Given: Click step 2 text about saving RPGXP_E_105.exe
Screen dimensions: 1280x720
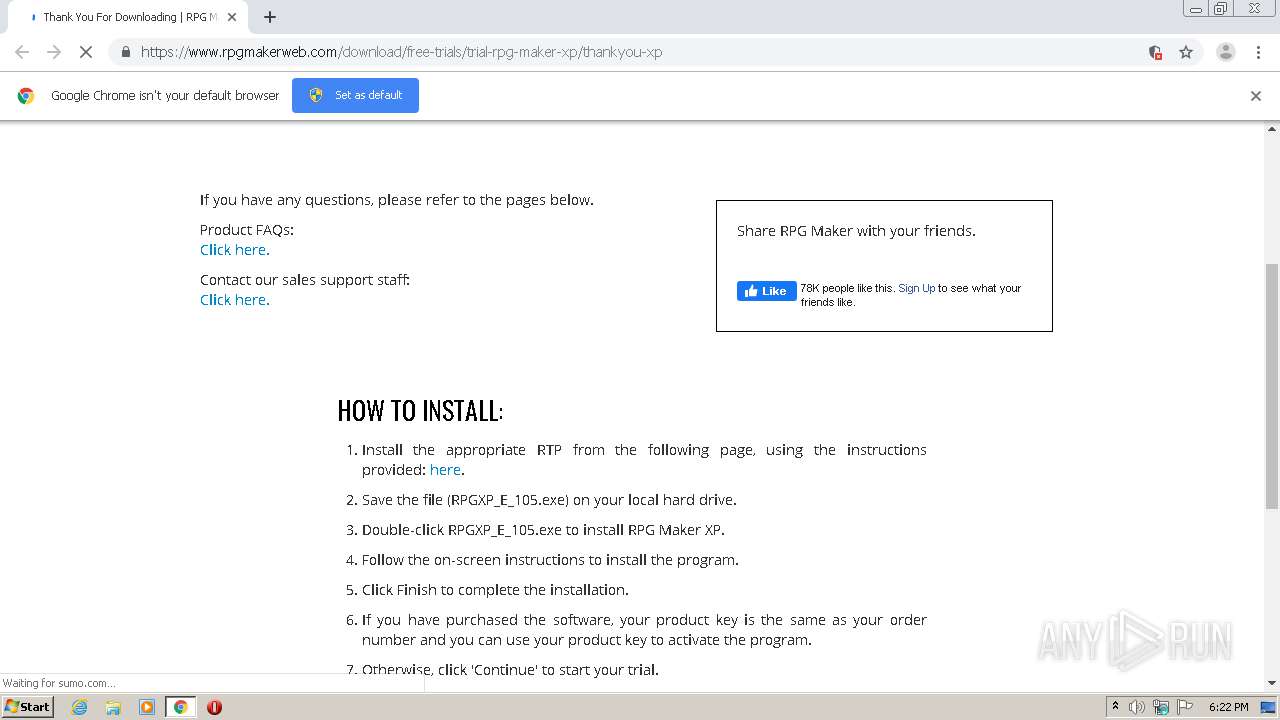Looking at the screenshot, I should click(549, 500).
